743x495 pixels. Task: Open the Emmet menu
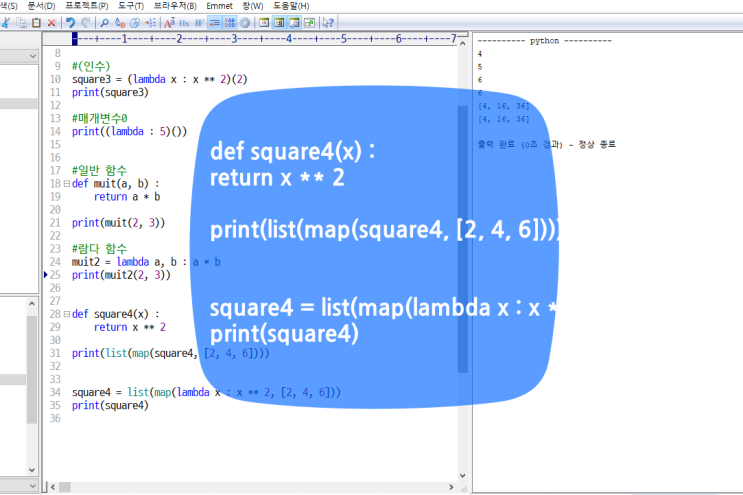[x=219, y=6]
